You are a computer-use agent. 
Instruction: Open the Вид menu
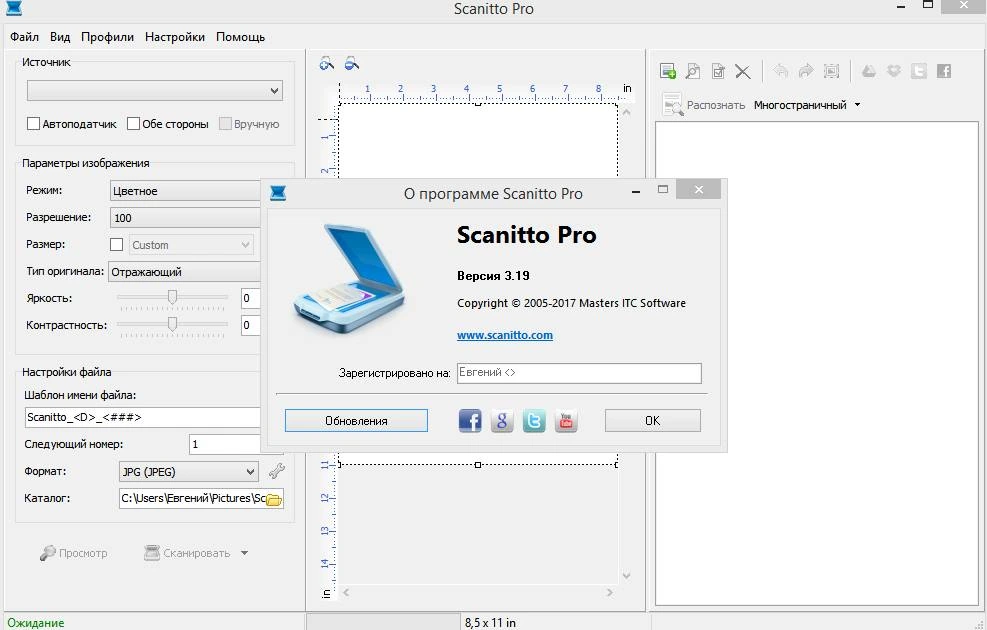pos(60,37)
